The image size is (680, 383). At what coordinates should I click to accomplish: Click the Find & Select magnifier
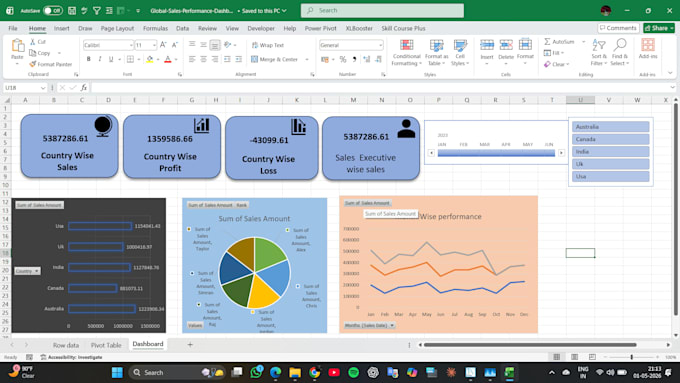pos(620,45)
